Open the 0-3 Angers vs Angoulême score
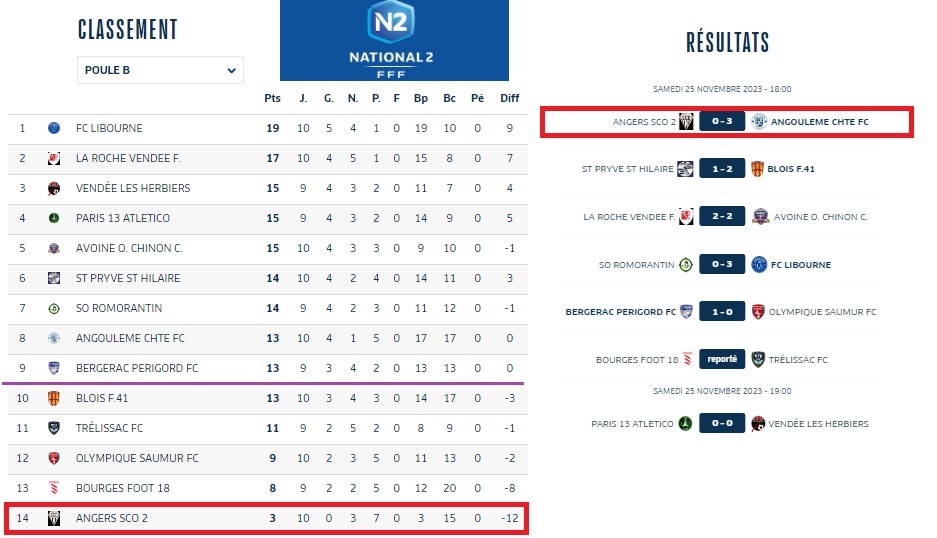937x538 pixels. [722, 122]
